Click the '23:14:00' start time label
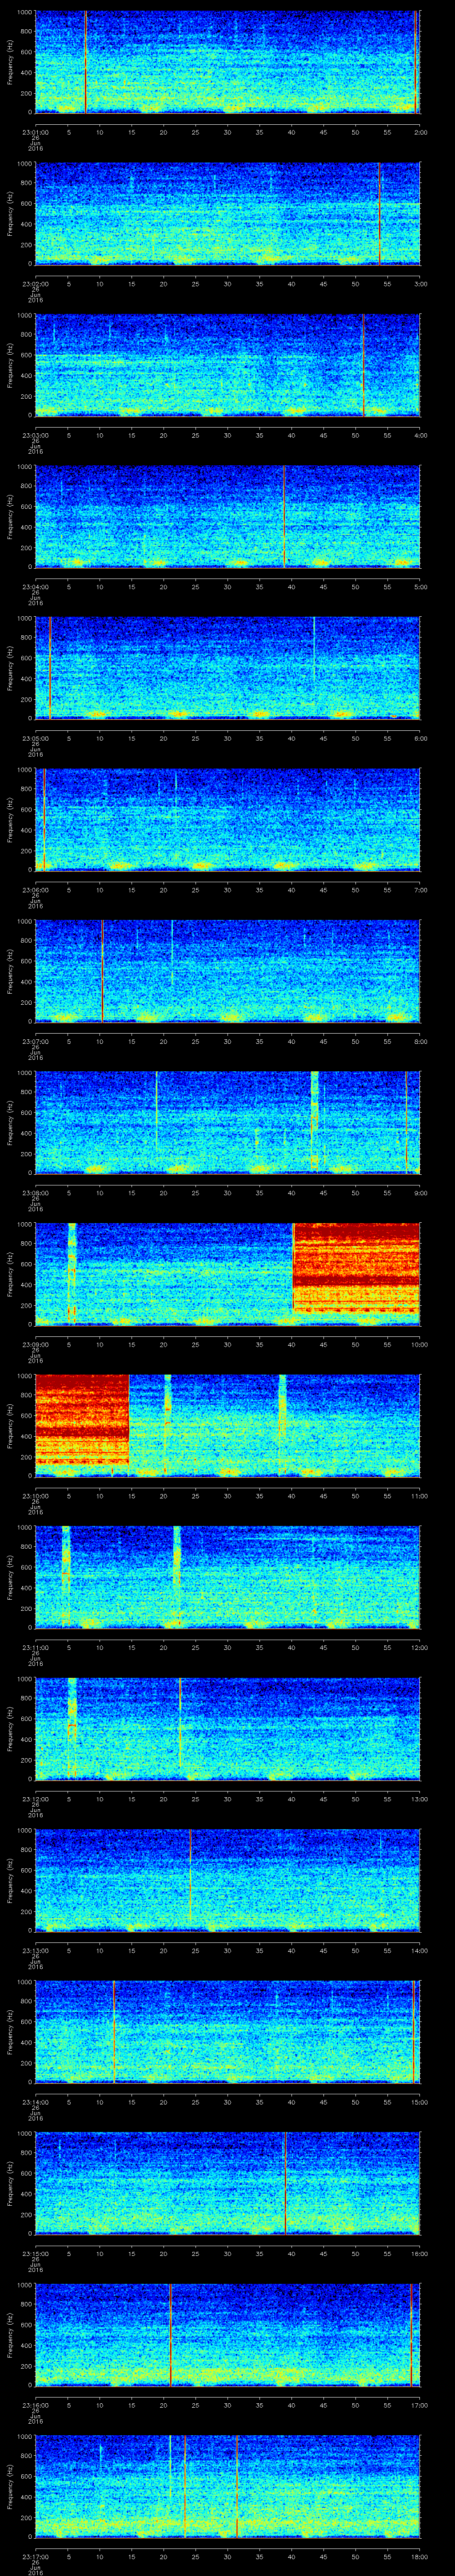Viewport: 455px width, 2576px height. pyautogui.click(x=35, y=2102)
